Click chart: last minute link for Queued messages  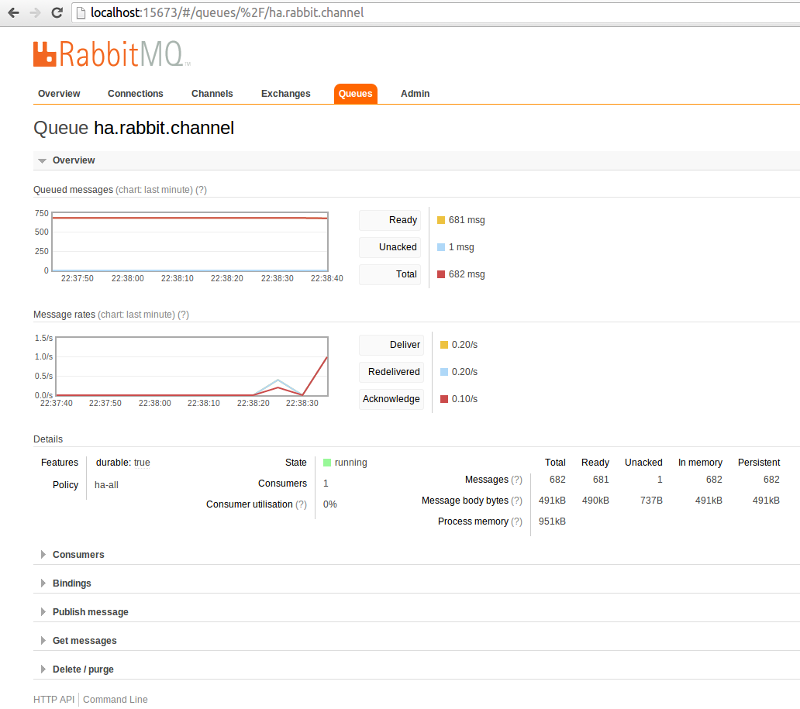click(154, 190)
